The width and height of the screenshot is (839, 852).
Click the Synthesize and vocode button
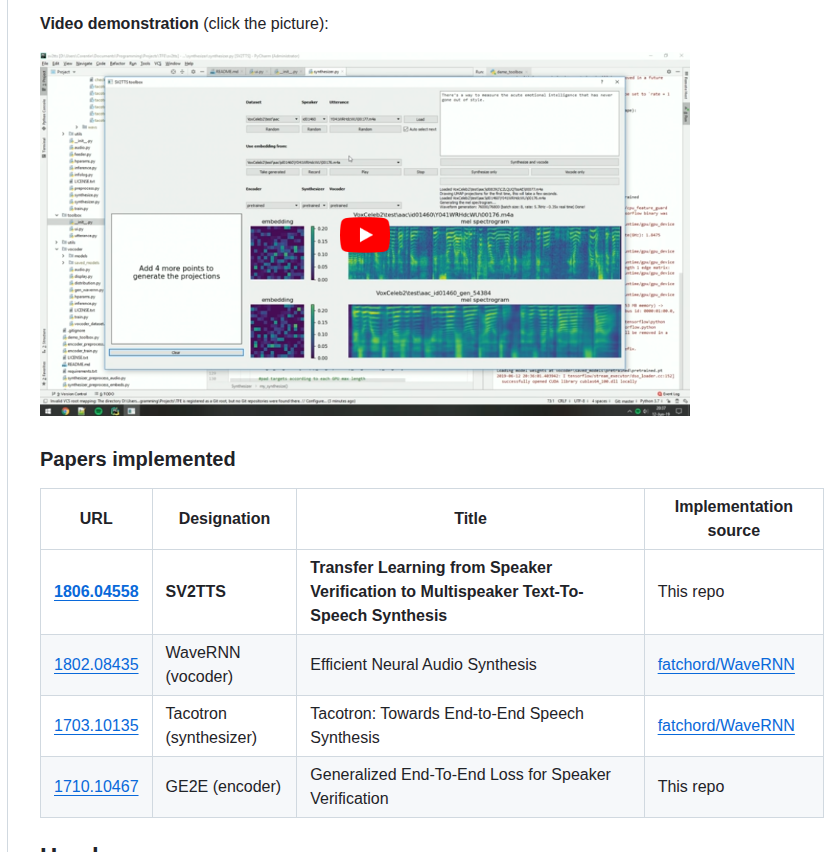pos(530,162)
